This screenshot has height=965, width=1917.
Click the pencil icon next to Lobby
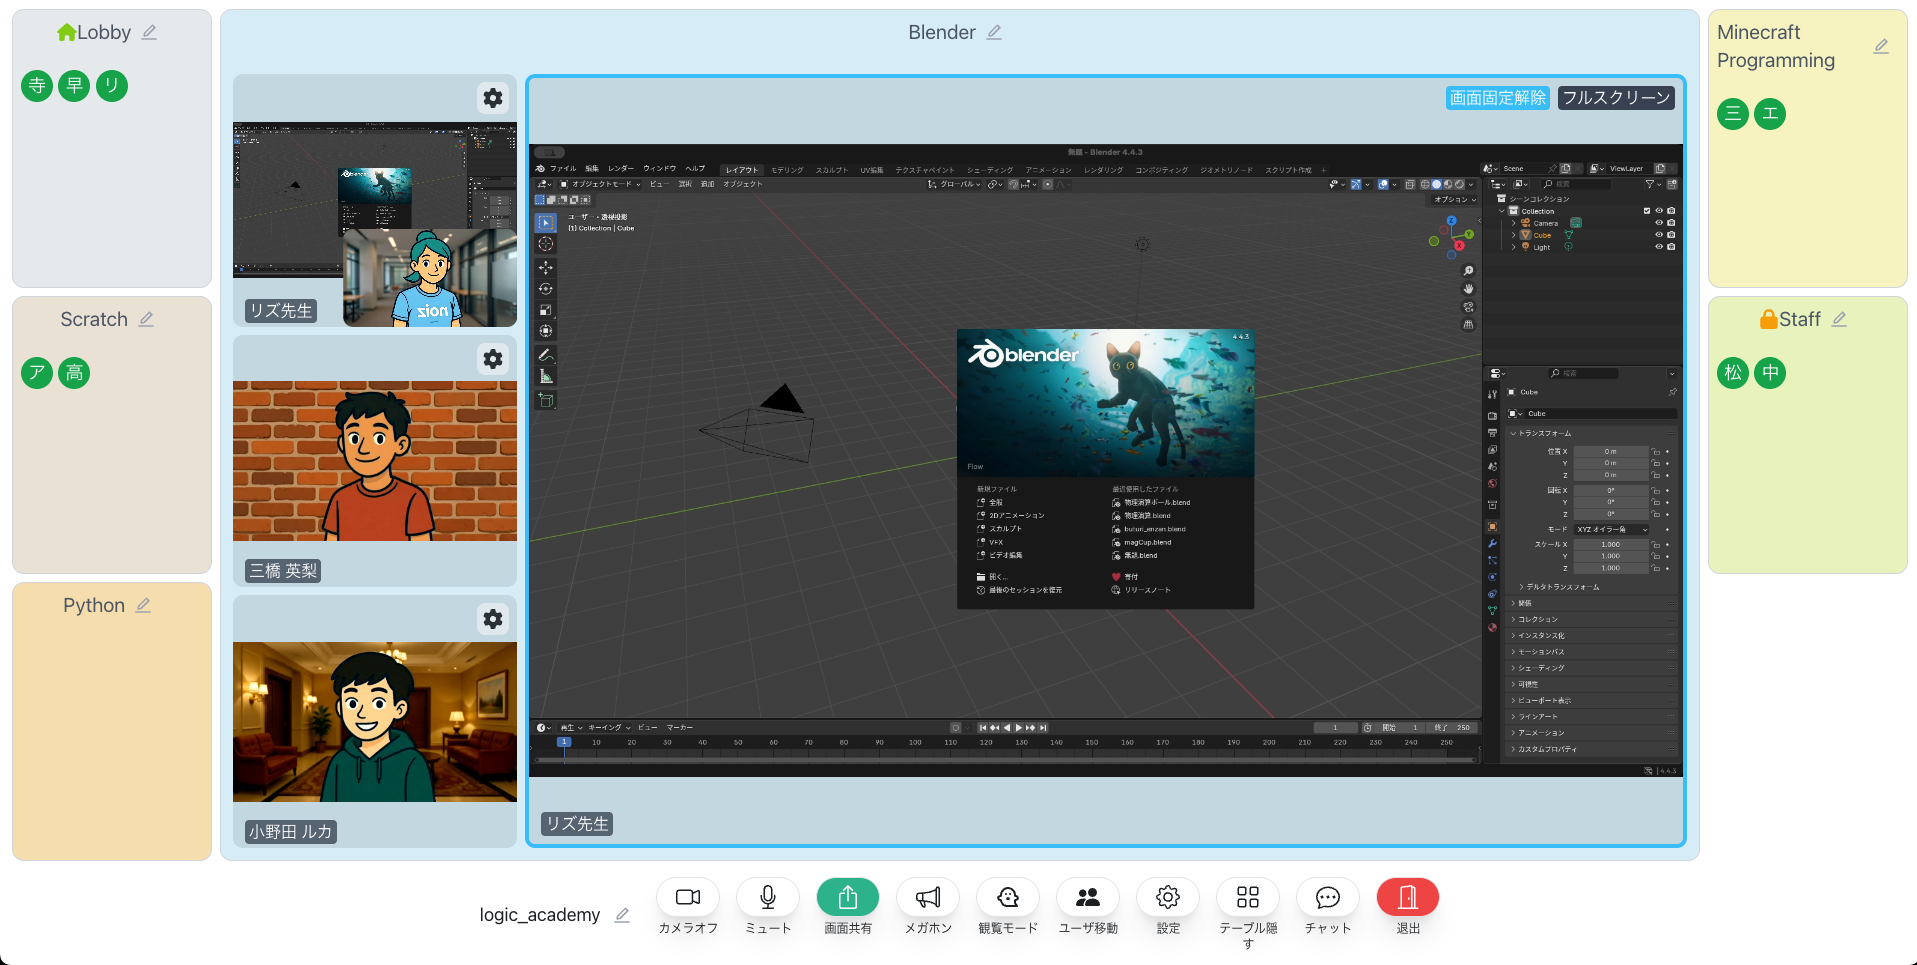point(149,32)
